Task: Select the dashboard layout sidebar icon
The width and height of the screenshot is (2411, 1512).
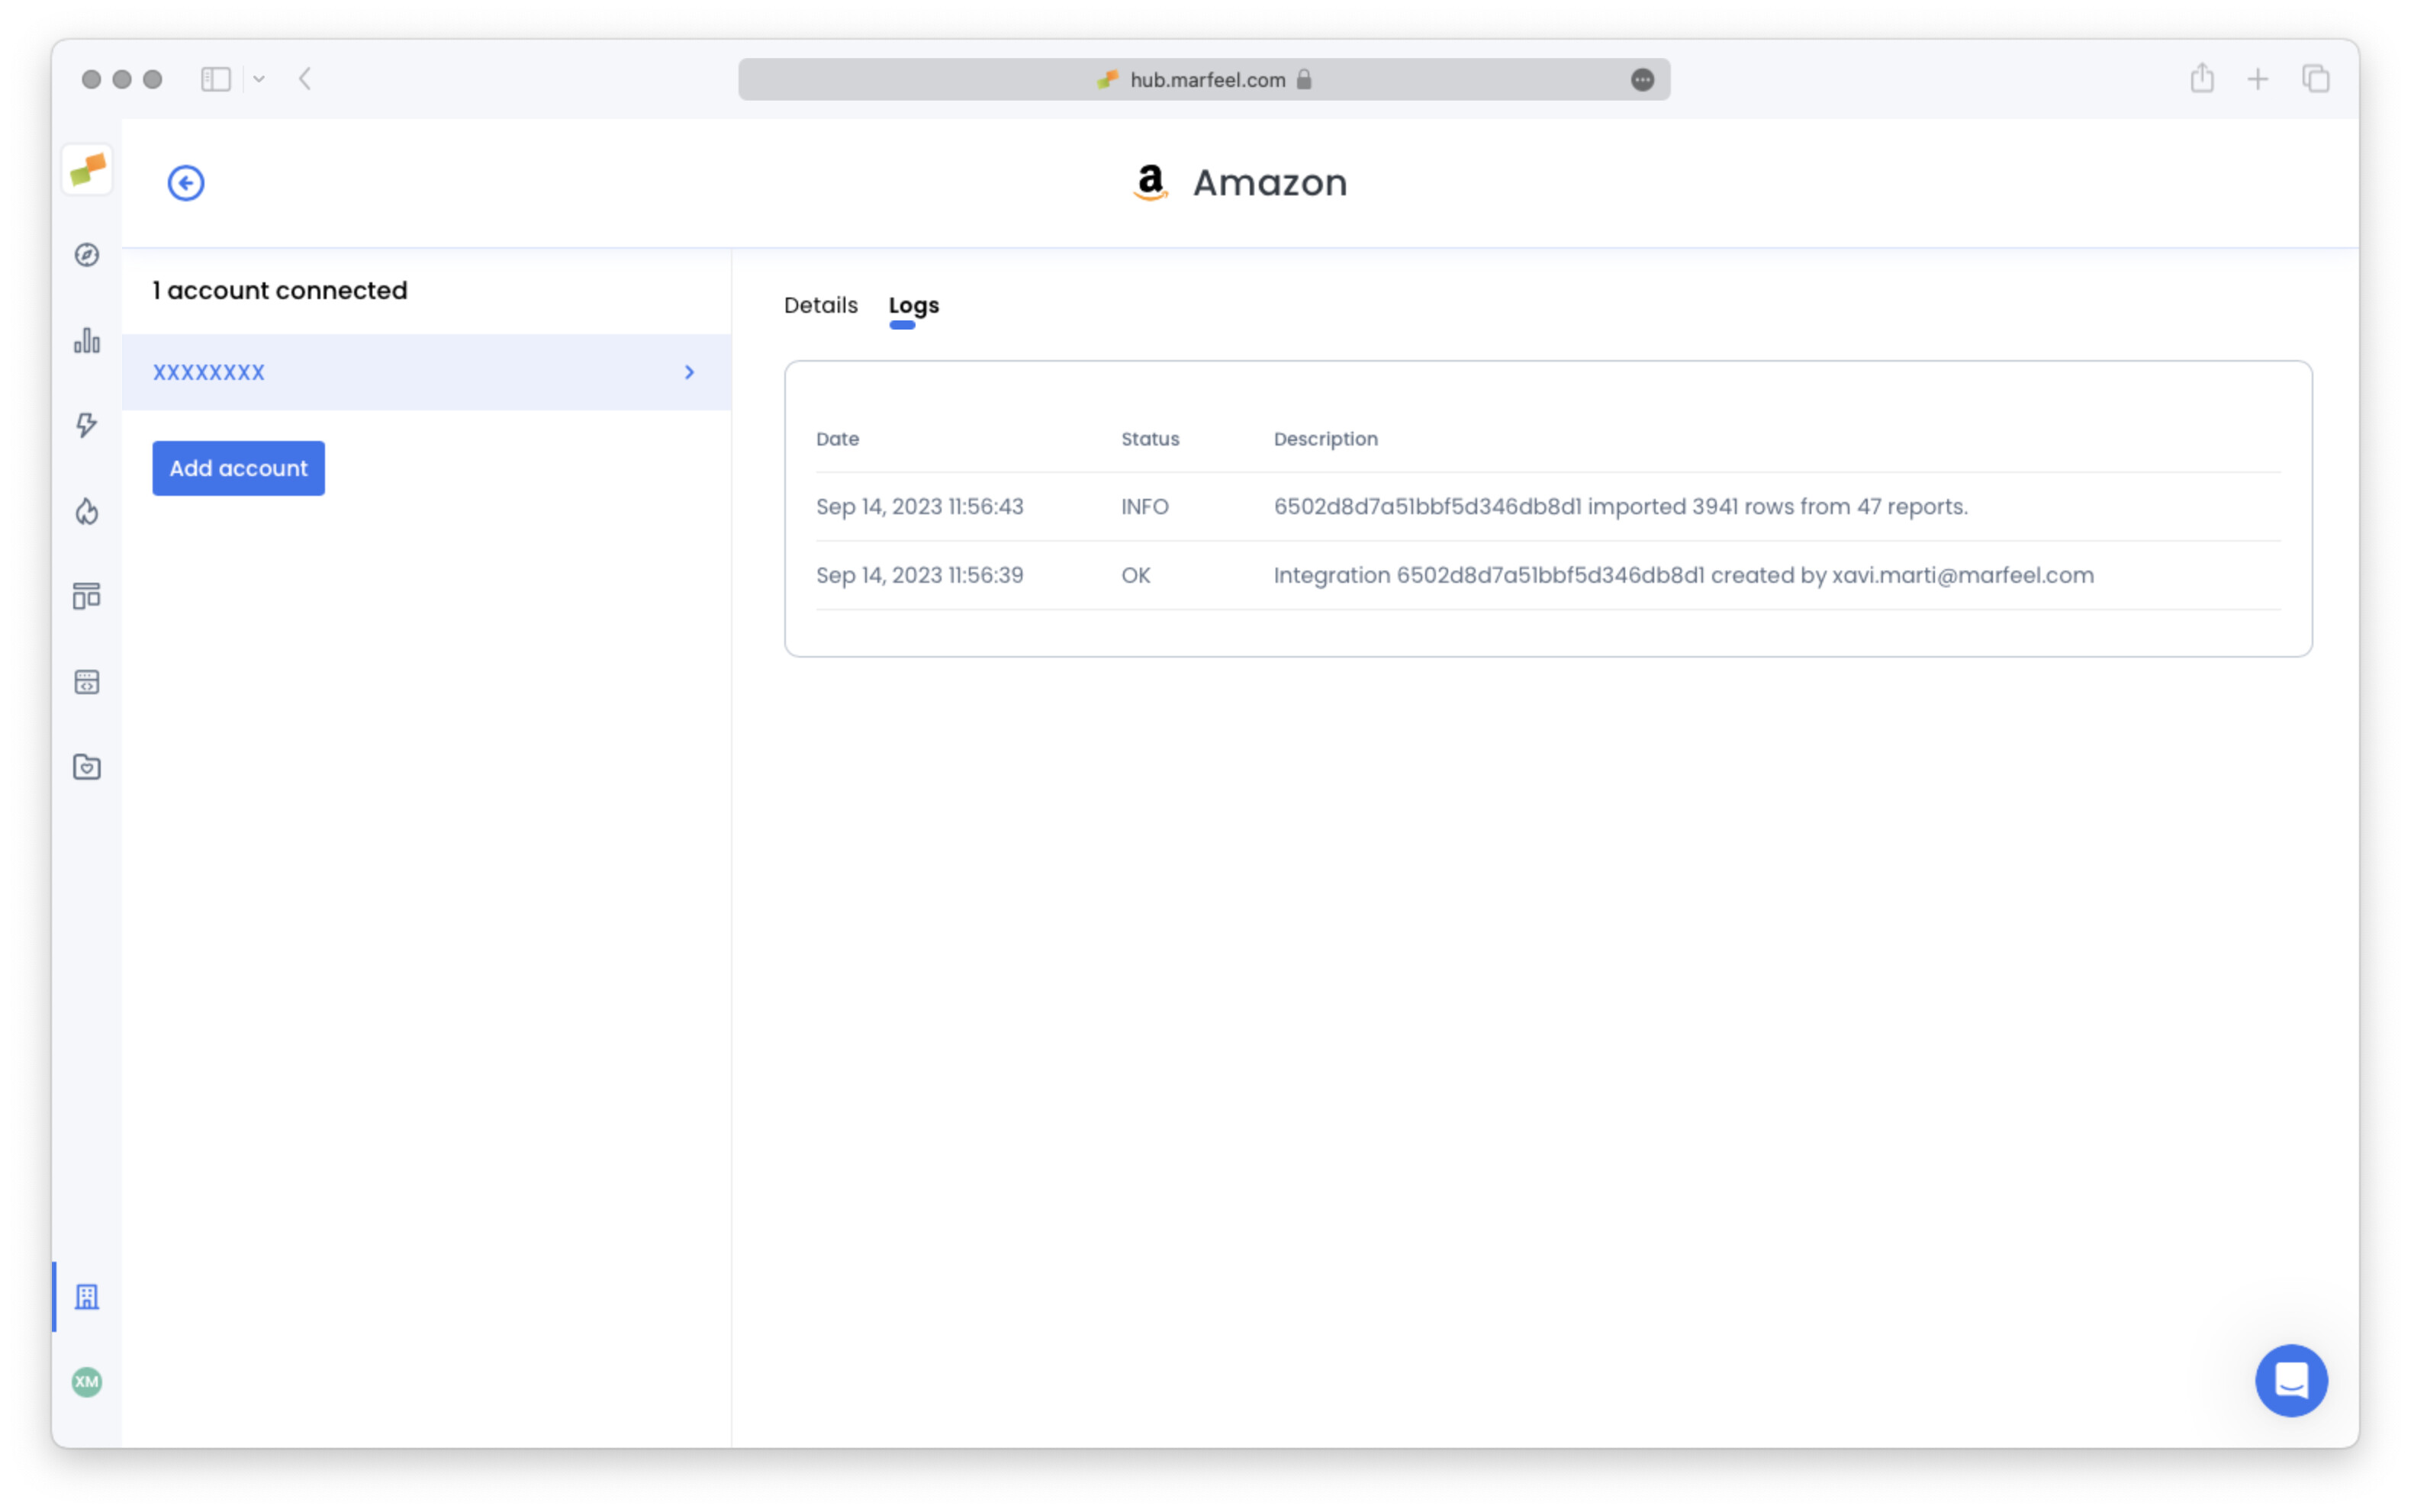Action: pos(87,596)
